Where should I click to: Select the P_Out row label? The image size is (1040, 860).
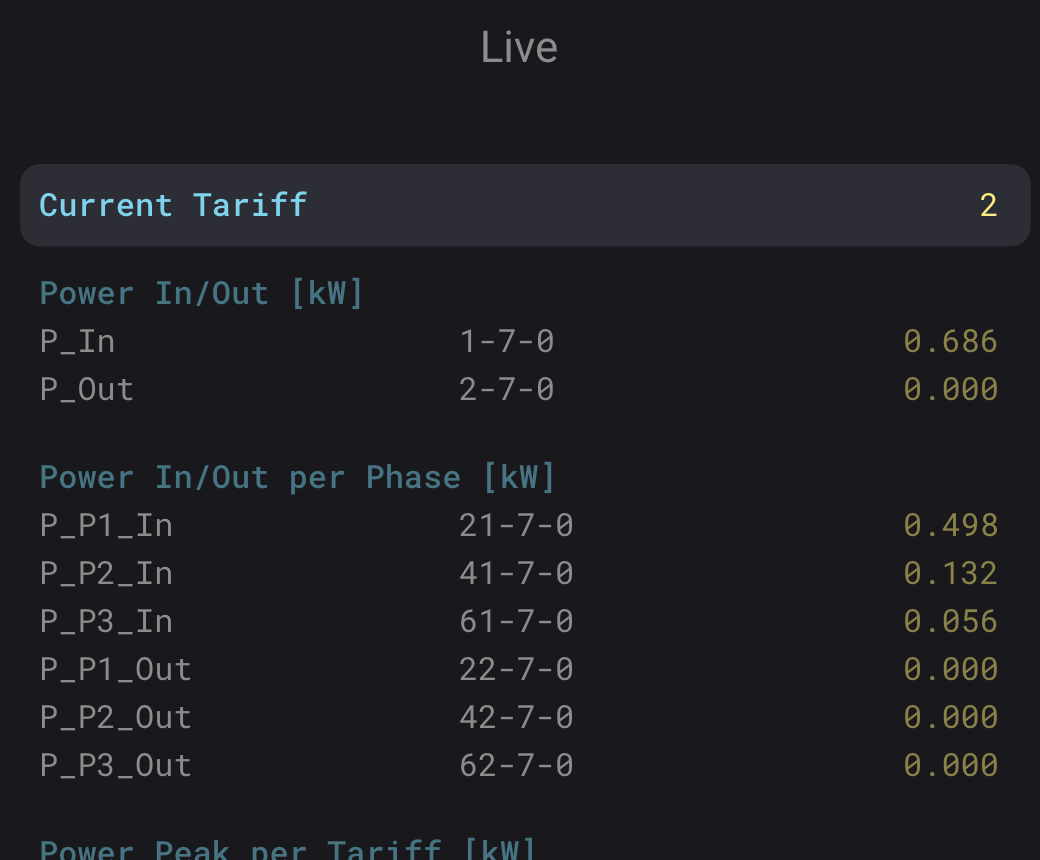(87, 390)
